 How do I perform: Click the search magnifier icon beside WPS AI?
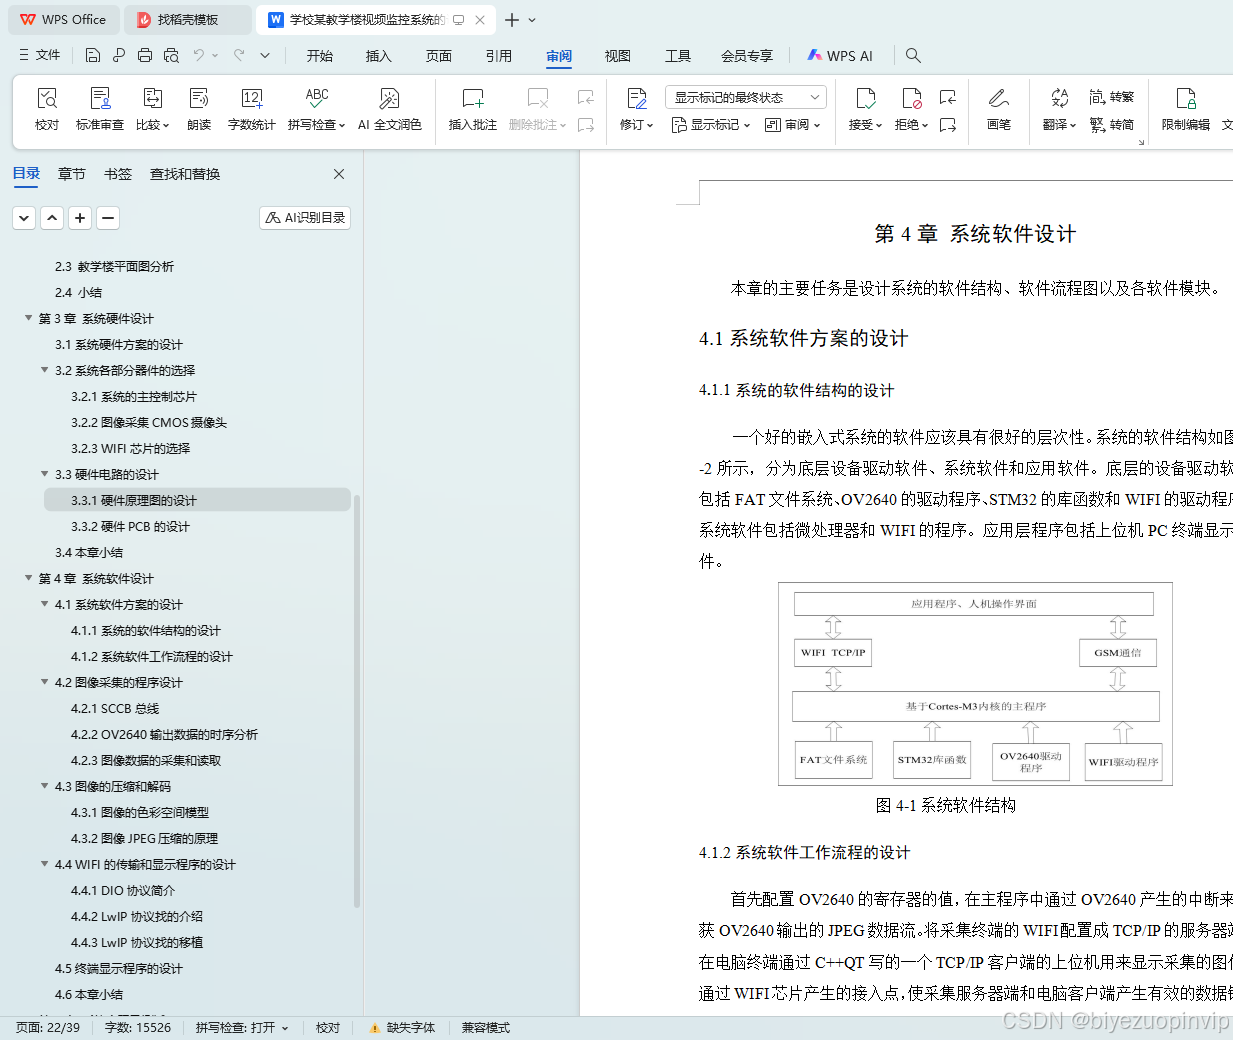[913, 55]
